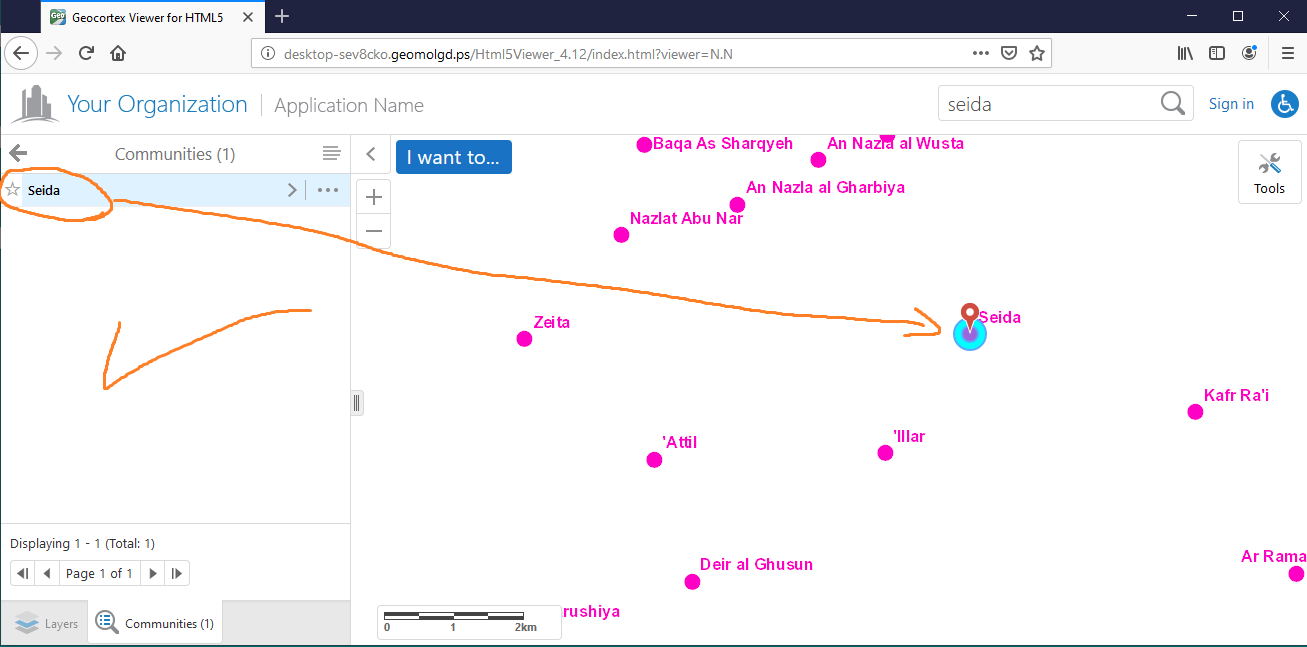1307x647 pixels.
Task: Click the 'Illar community point
Action: [x=885, y=453]
